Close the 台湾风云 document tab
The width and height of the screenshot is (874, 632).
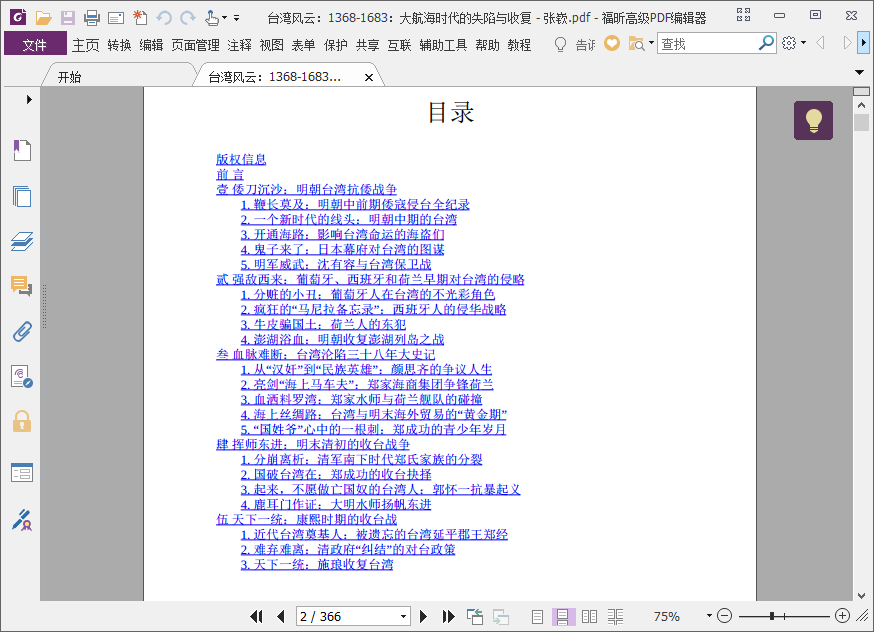point(368,77)
